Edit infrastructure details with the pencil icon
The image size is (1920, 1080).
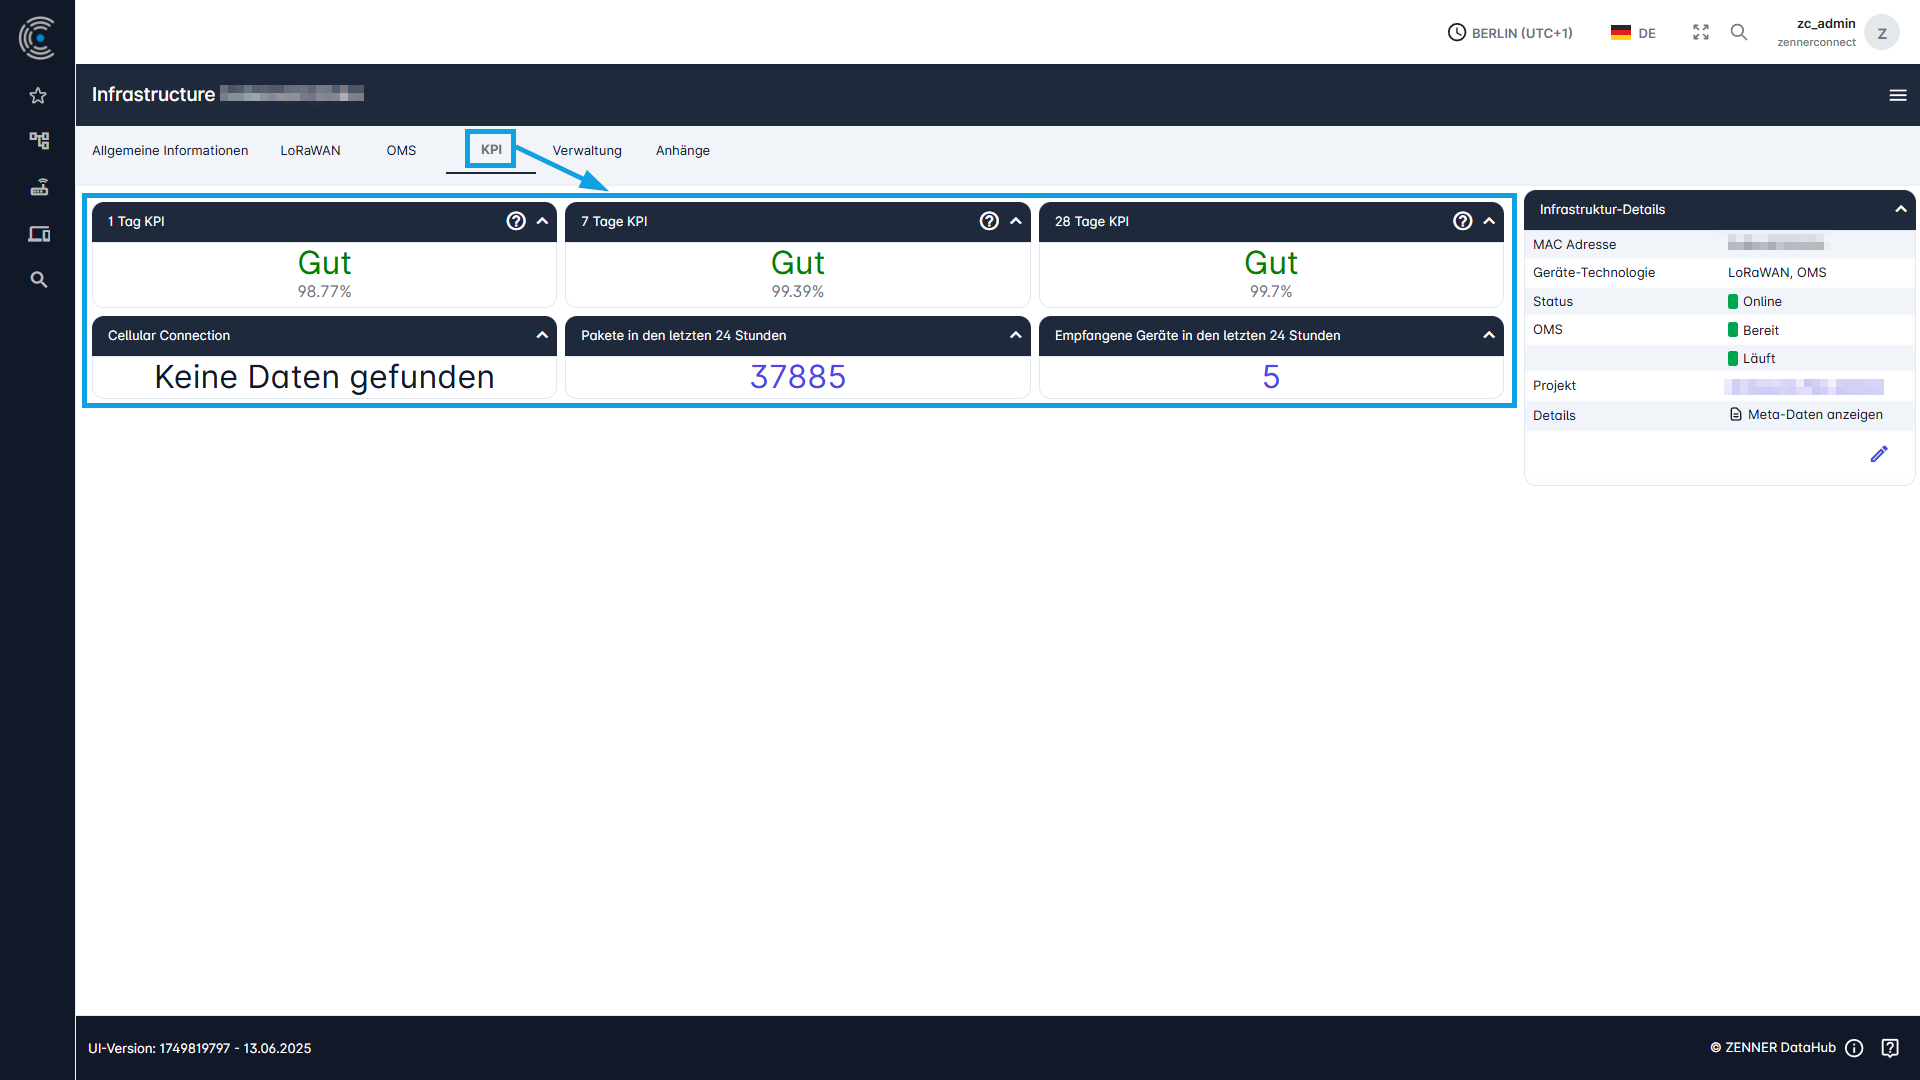point(1879,454)
